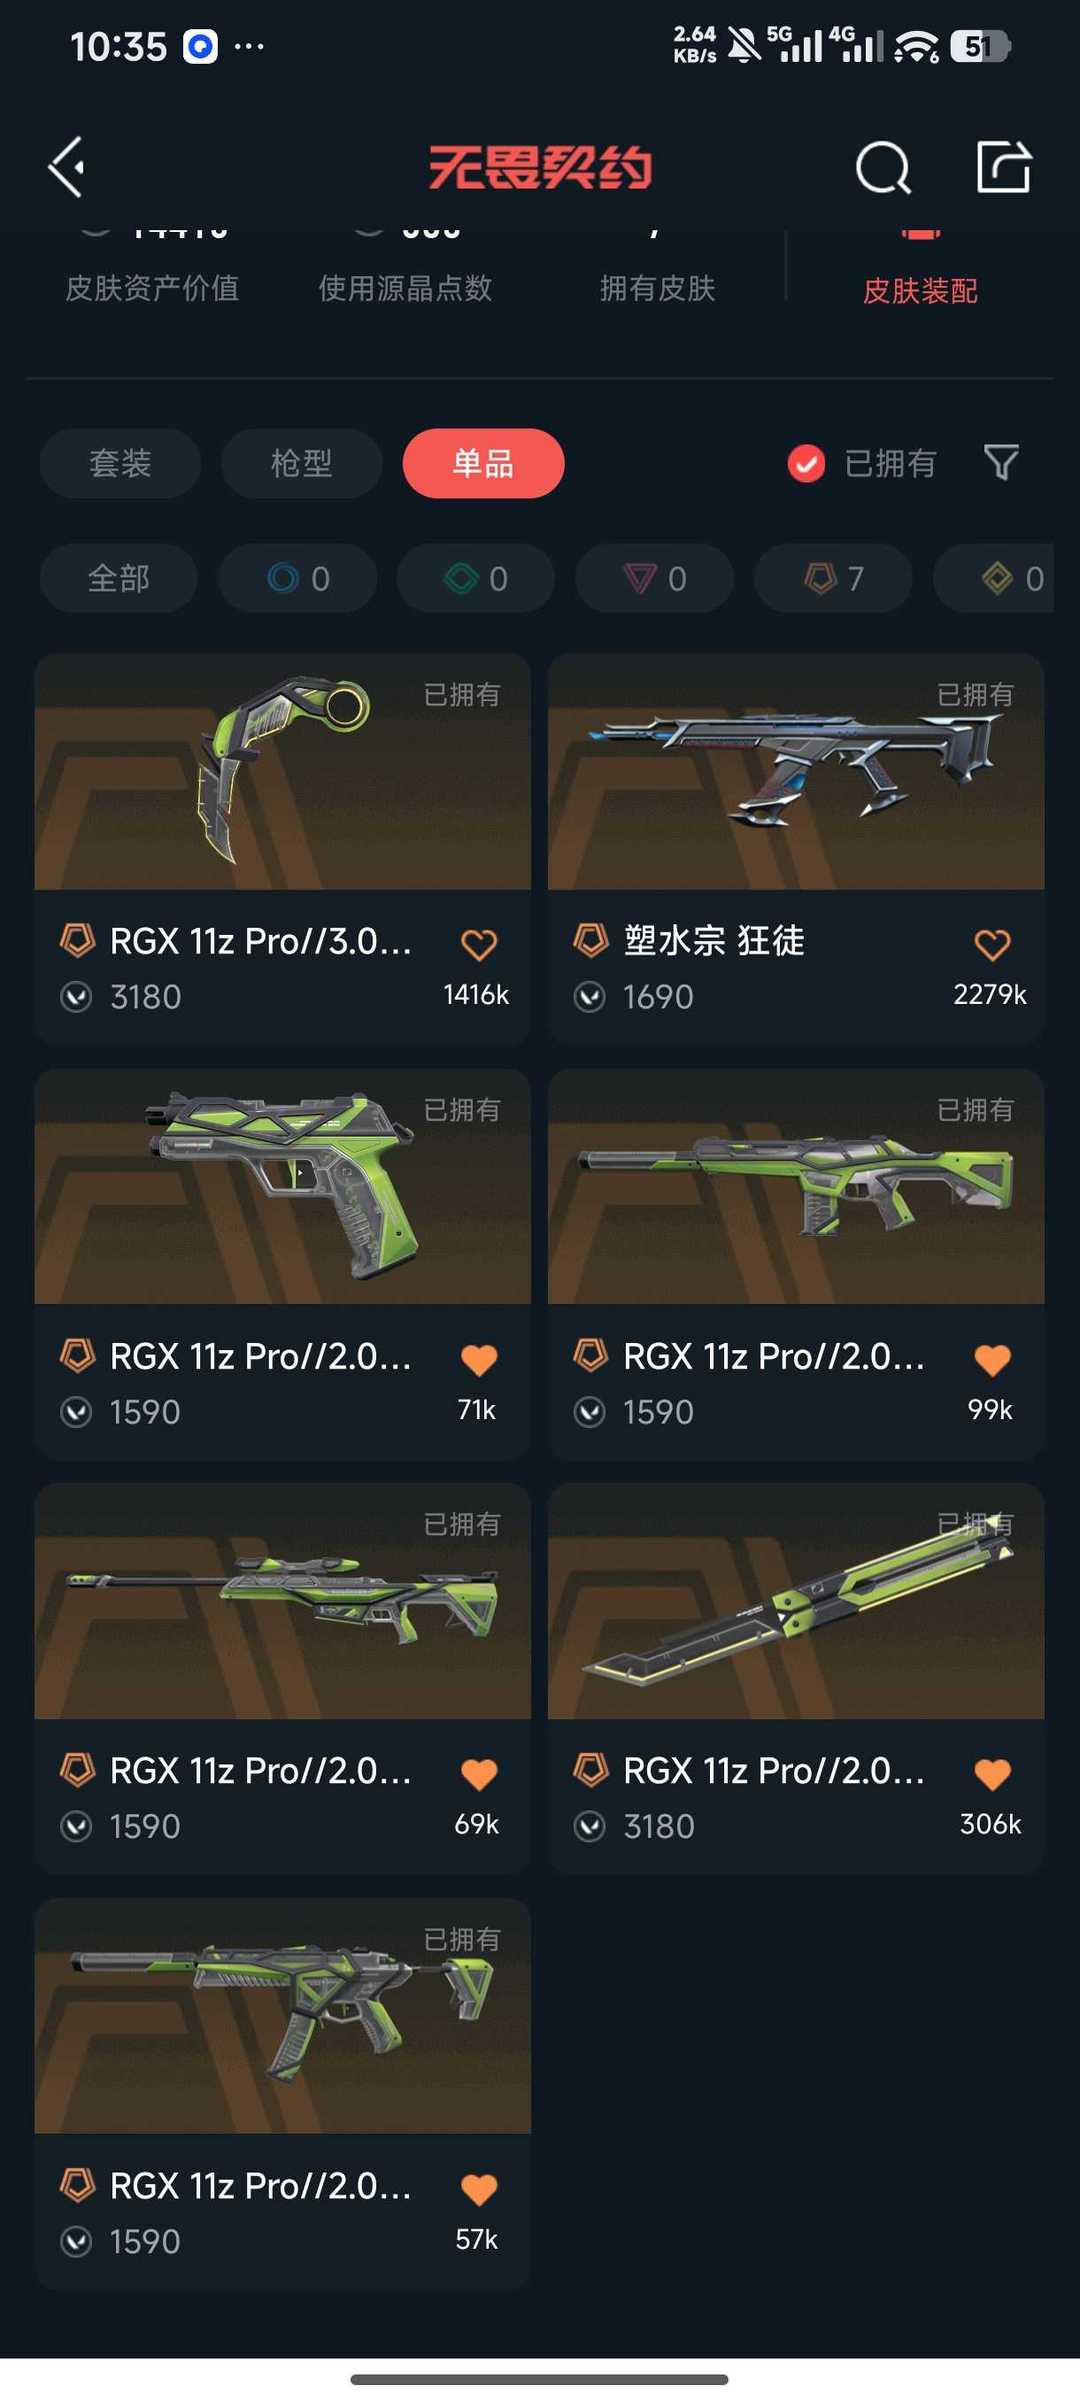Filter by green diamond rarity tier

coord(476,578)
